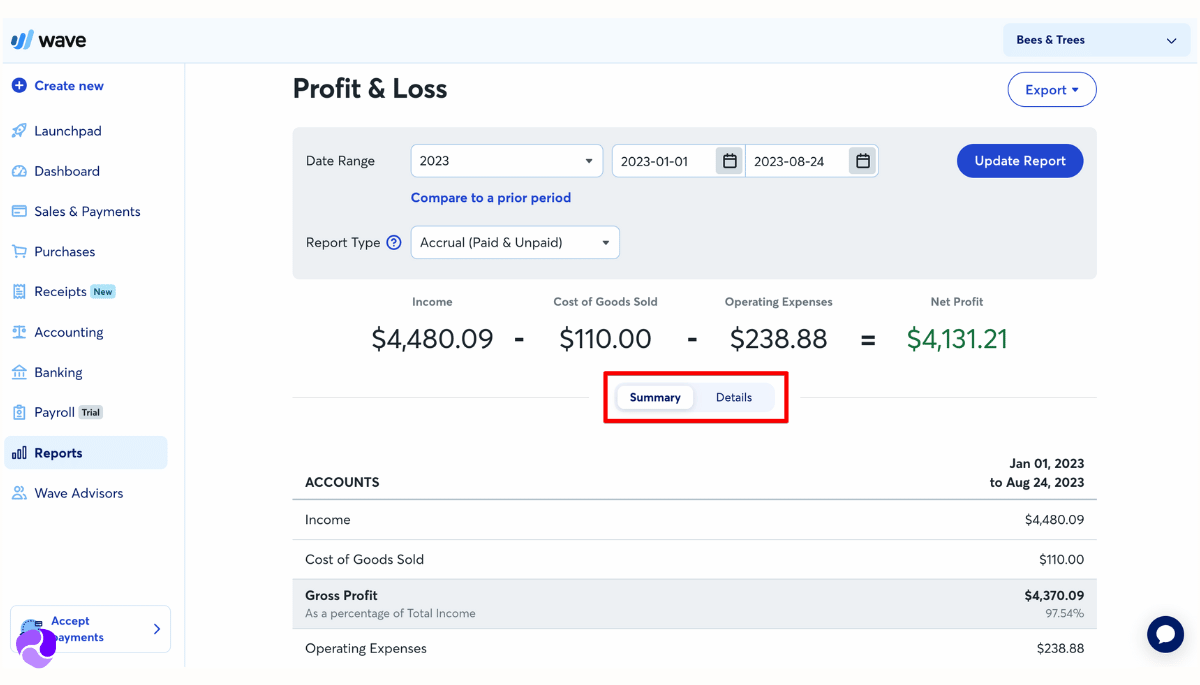This screenshot has height=685, width=1200.
Task: Click the Dashboard gauge icon
Action: tap(19, 171)
